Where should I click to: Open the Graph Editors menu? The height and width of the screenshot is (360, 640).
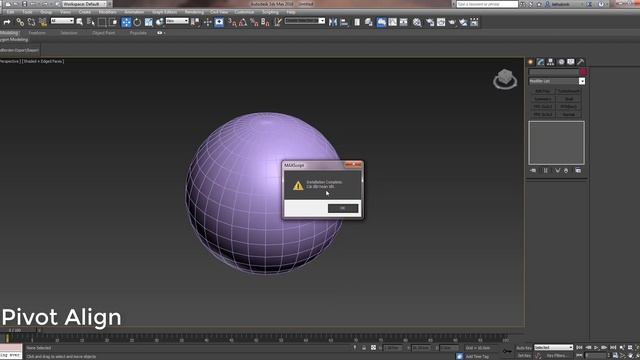[164, 12]
